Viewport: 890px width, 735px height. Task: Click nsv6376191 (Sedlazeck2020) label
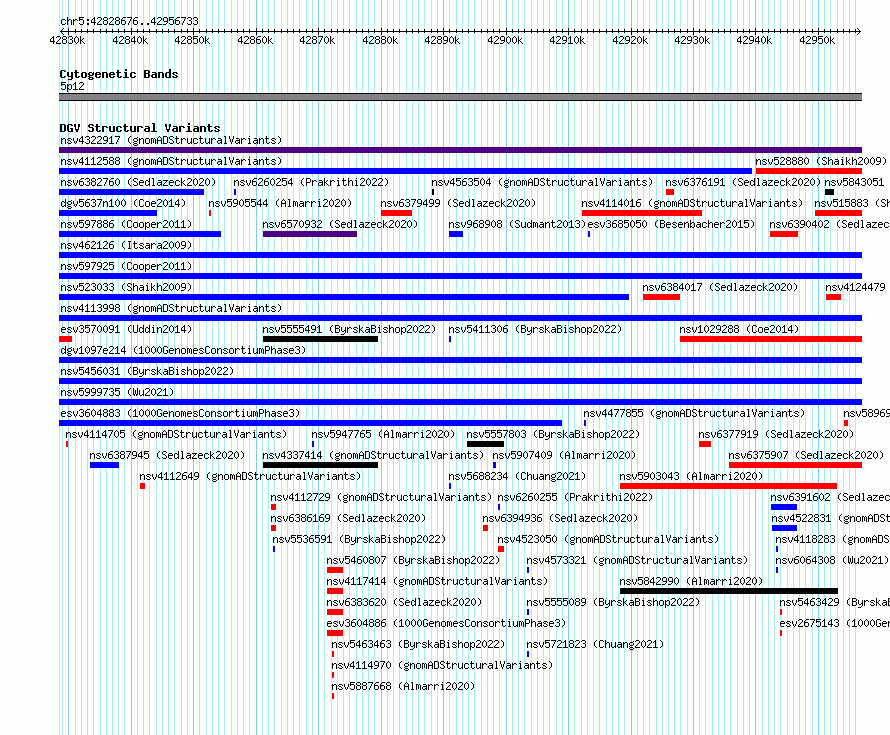(743, 182)
